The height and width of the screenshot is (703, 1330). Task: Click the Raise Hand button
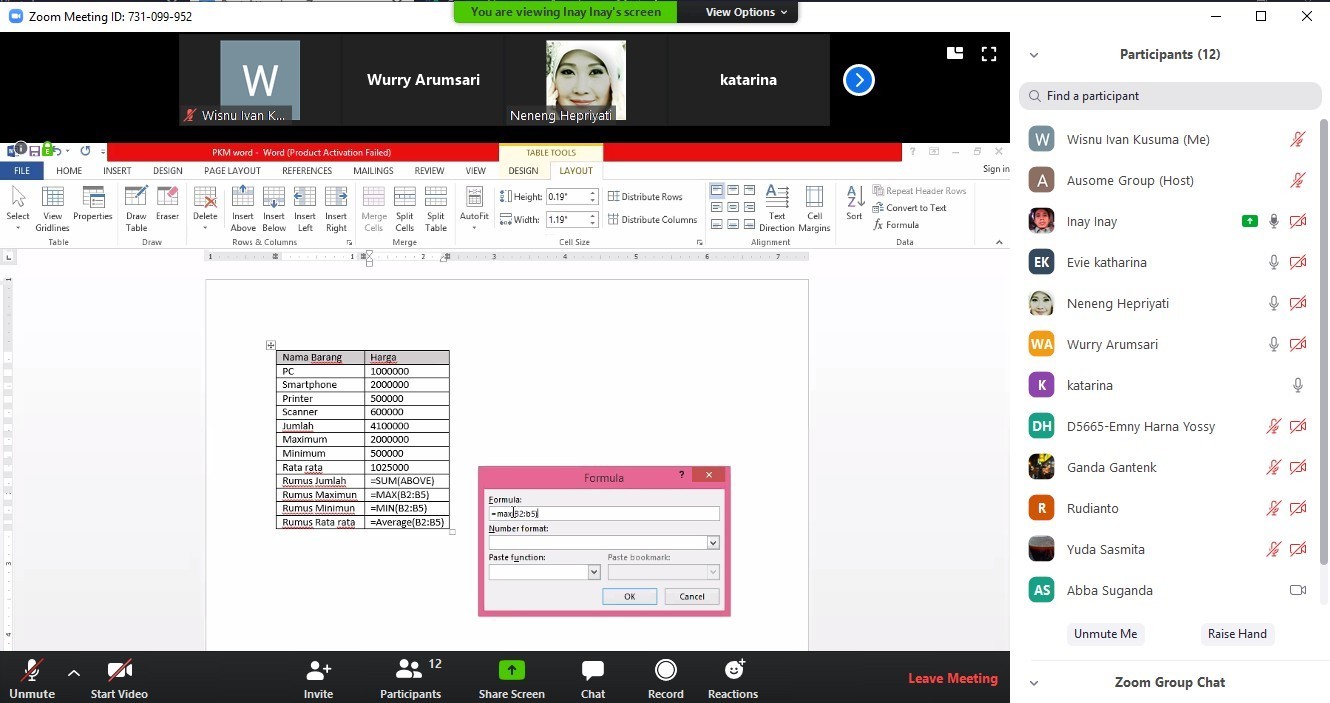pos(1237,633)
